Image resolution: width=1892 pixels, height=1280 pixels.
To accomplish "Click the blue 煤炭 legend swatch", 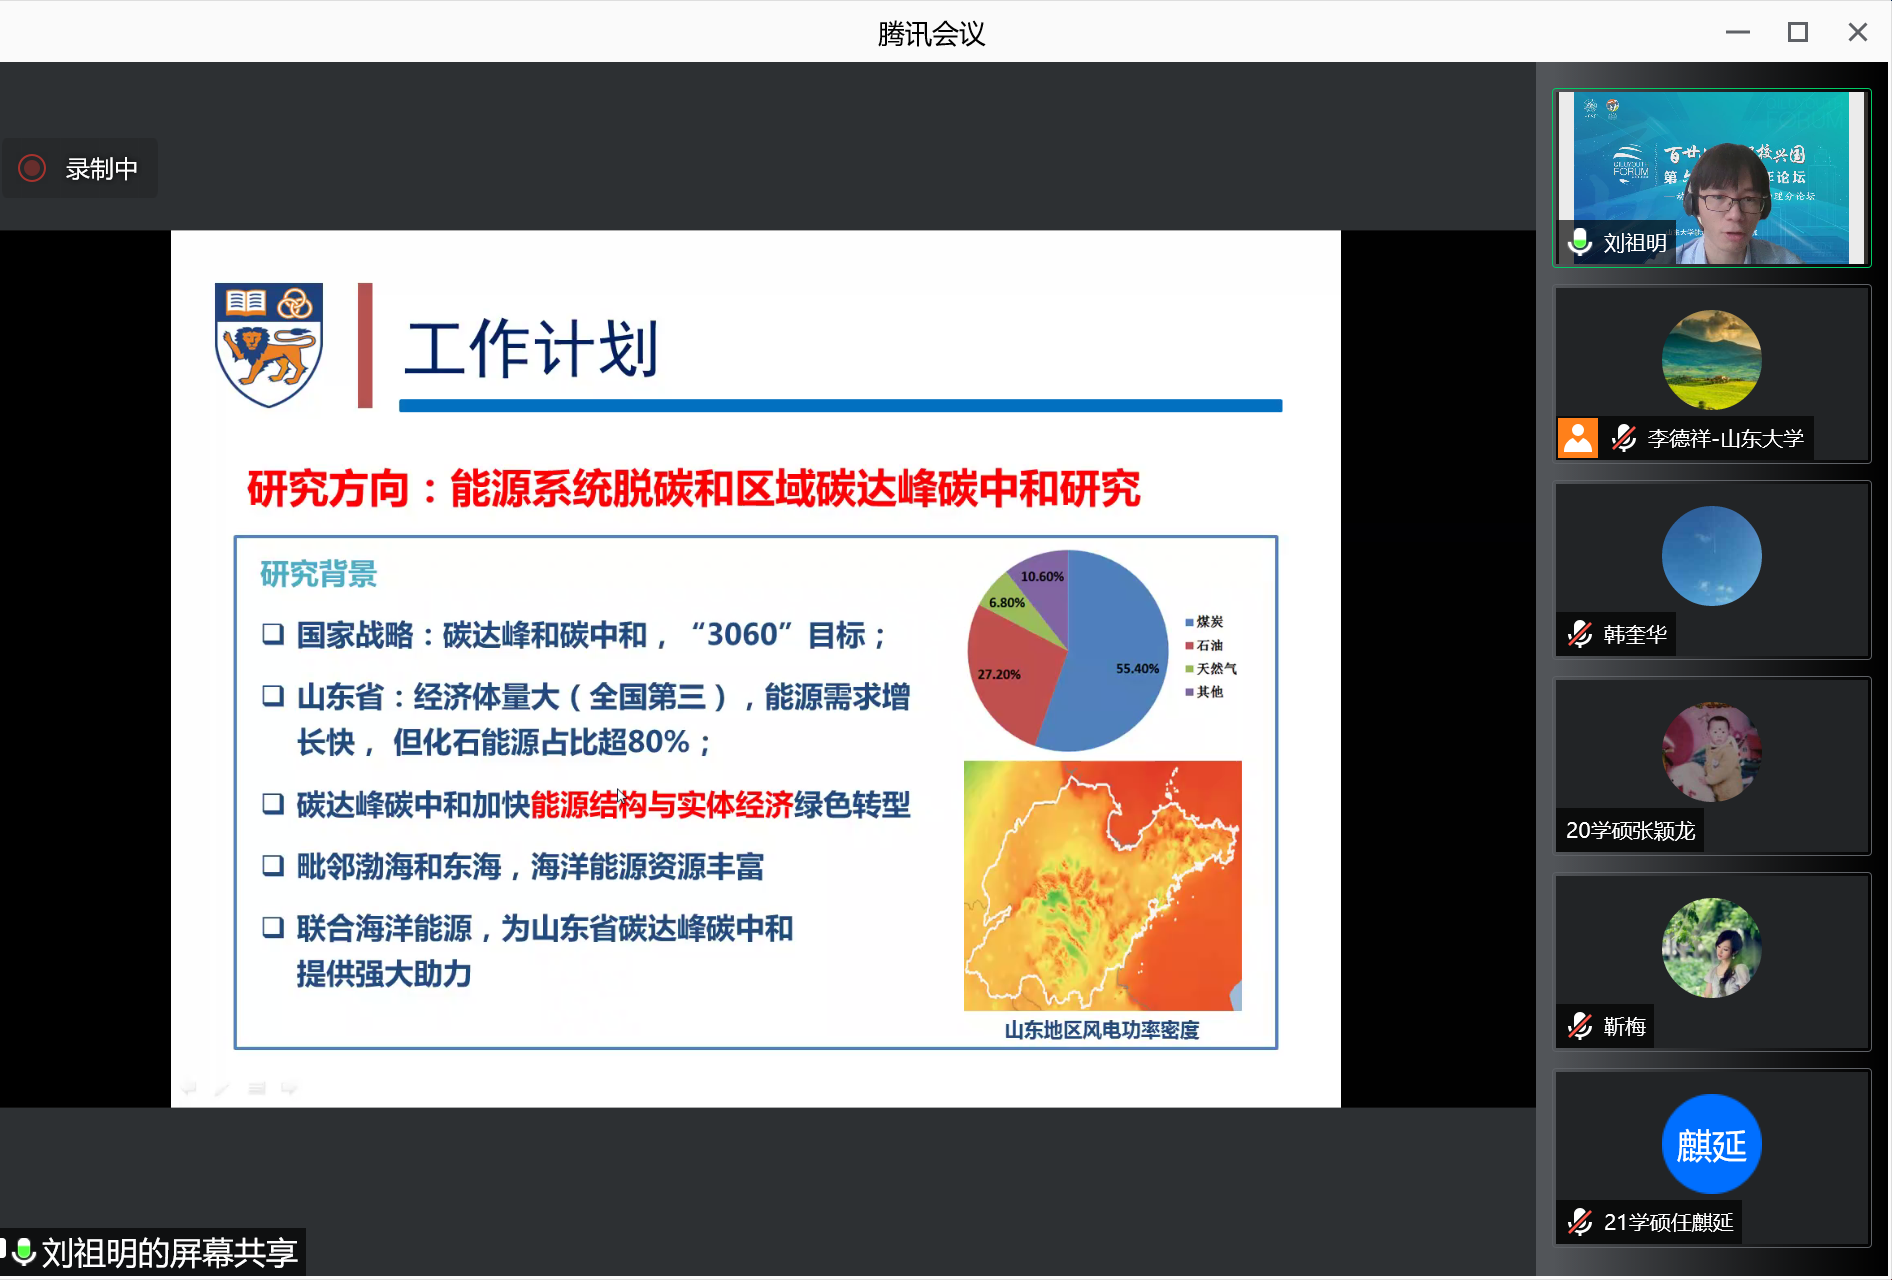I will 1190,622.
